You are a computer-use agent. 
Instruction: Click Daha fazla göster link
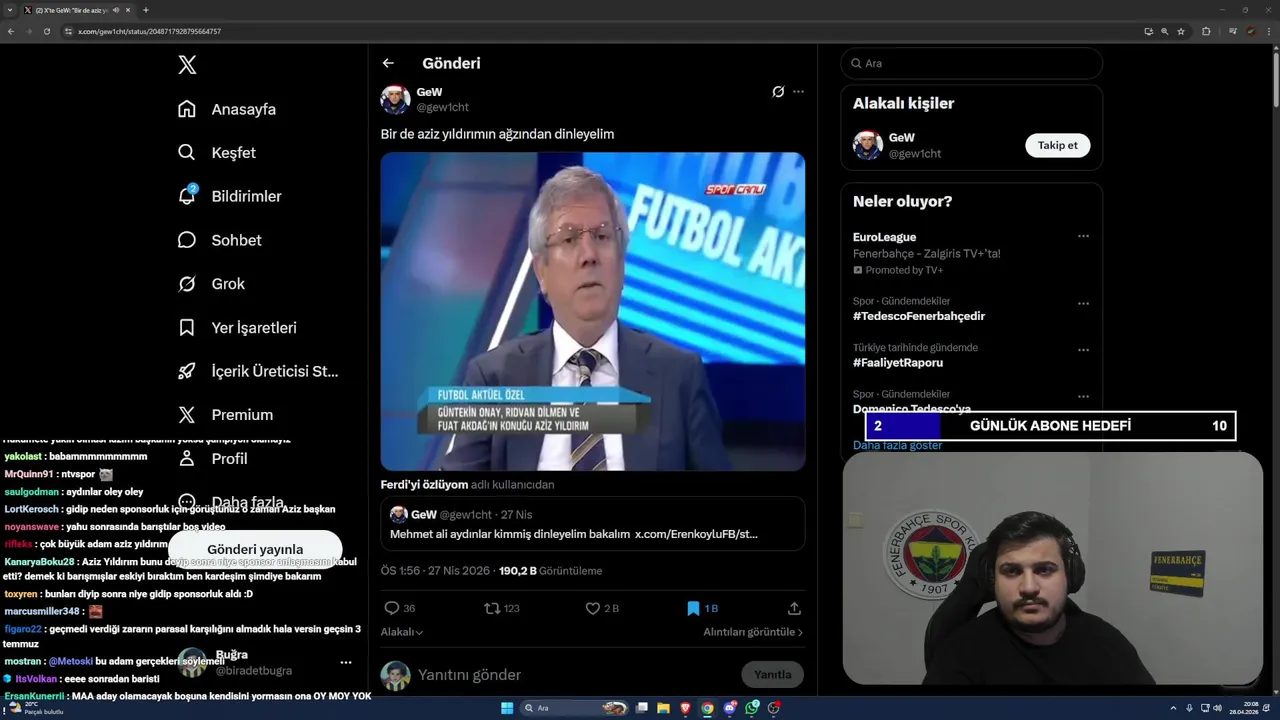(897, 445)
